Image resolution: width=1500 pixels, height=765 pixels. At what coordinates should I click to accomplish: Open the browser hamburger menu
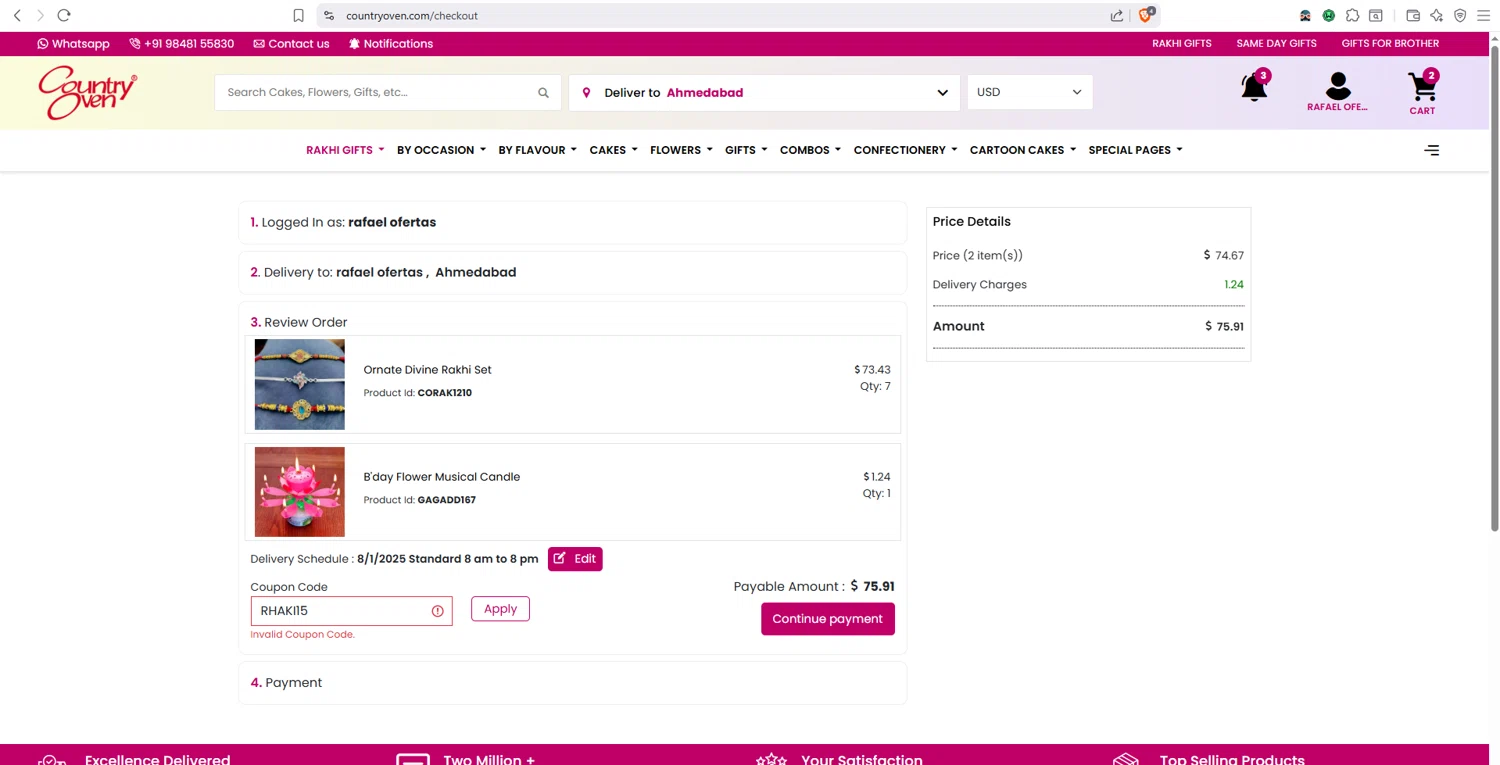tap(1484, 15)
